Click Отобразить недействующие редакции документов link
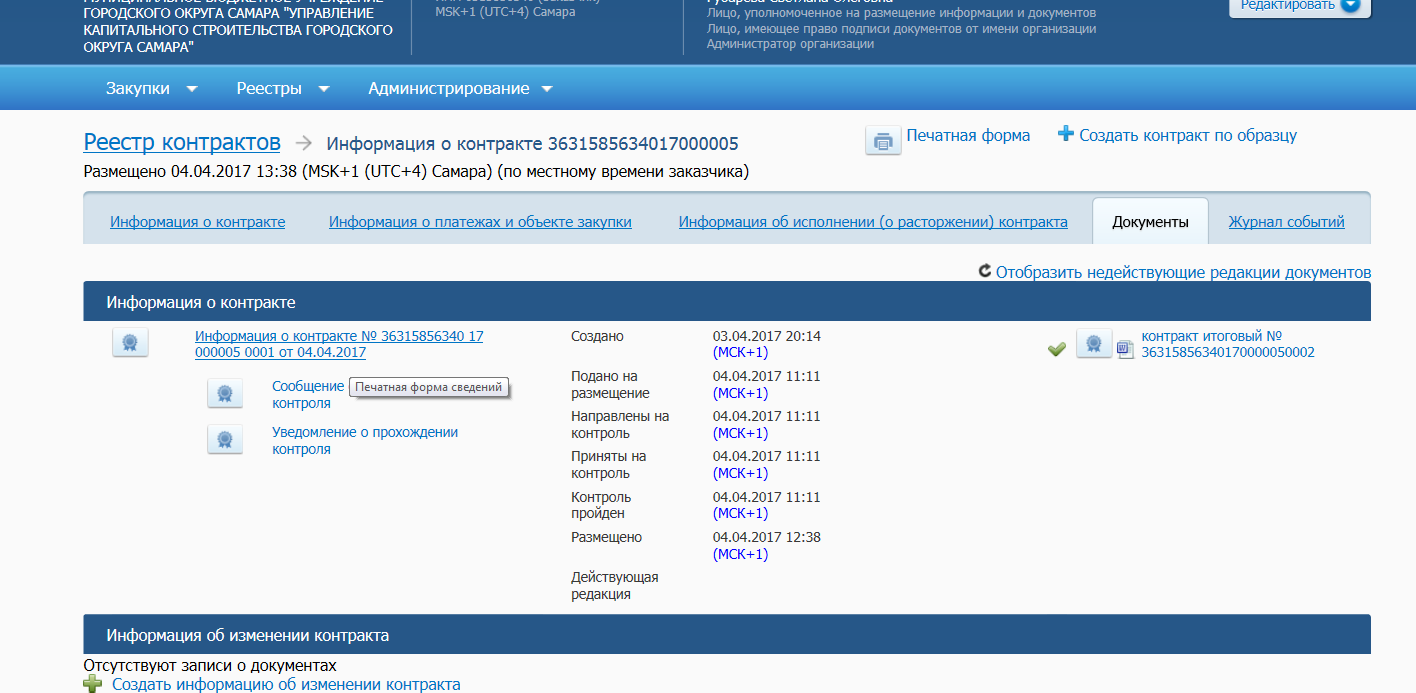The width and height of the screenshot is (1416, 693). pyautogui.click(x=1183, y=272)
